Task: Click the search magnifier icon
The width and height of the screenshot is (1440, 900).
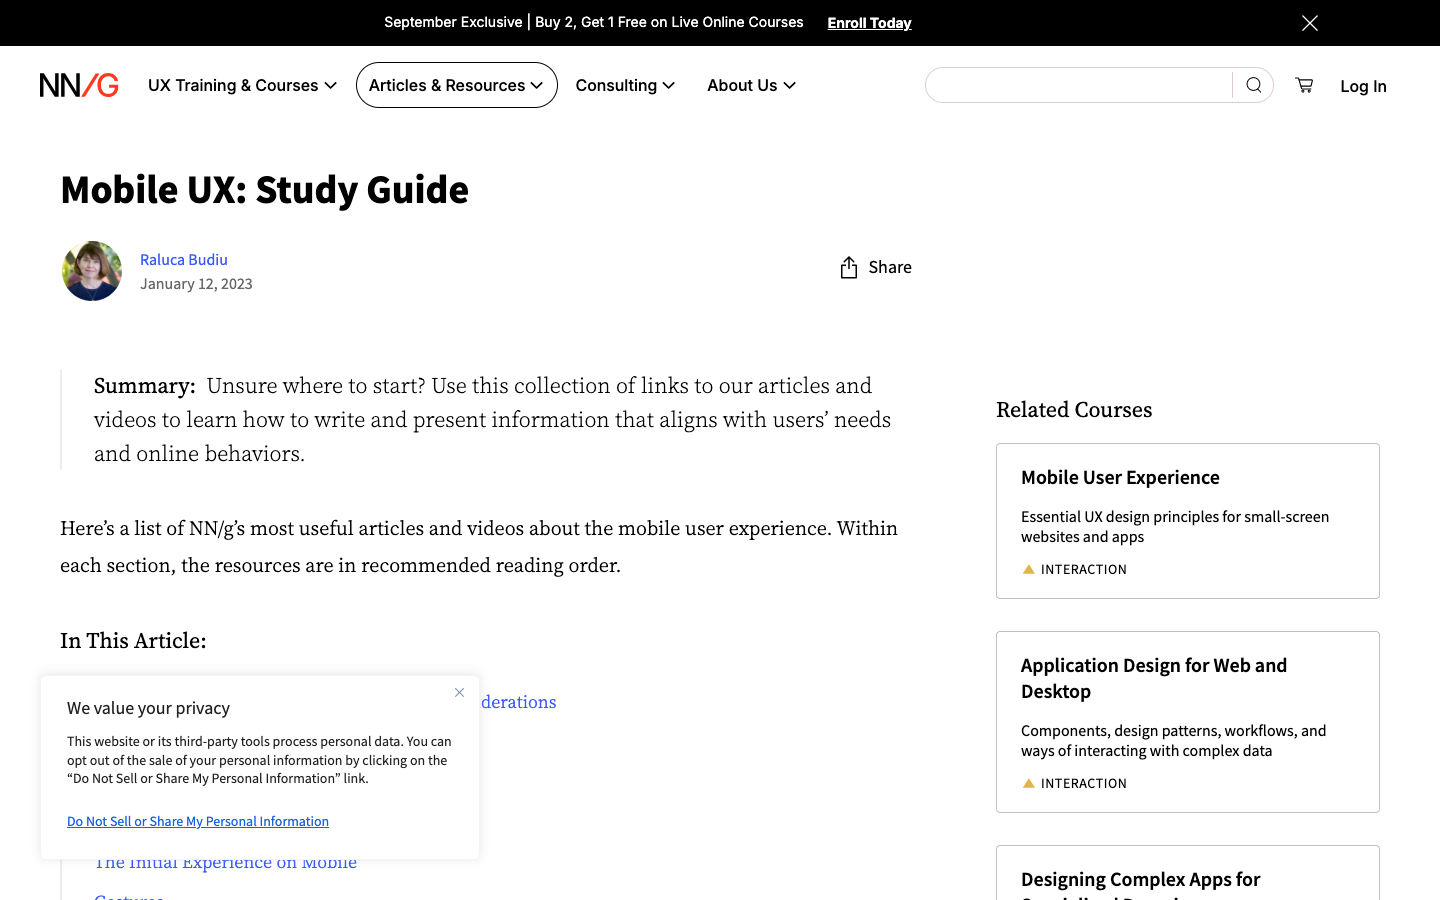Action: 1253,85
